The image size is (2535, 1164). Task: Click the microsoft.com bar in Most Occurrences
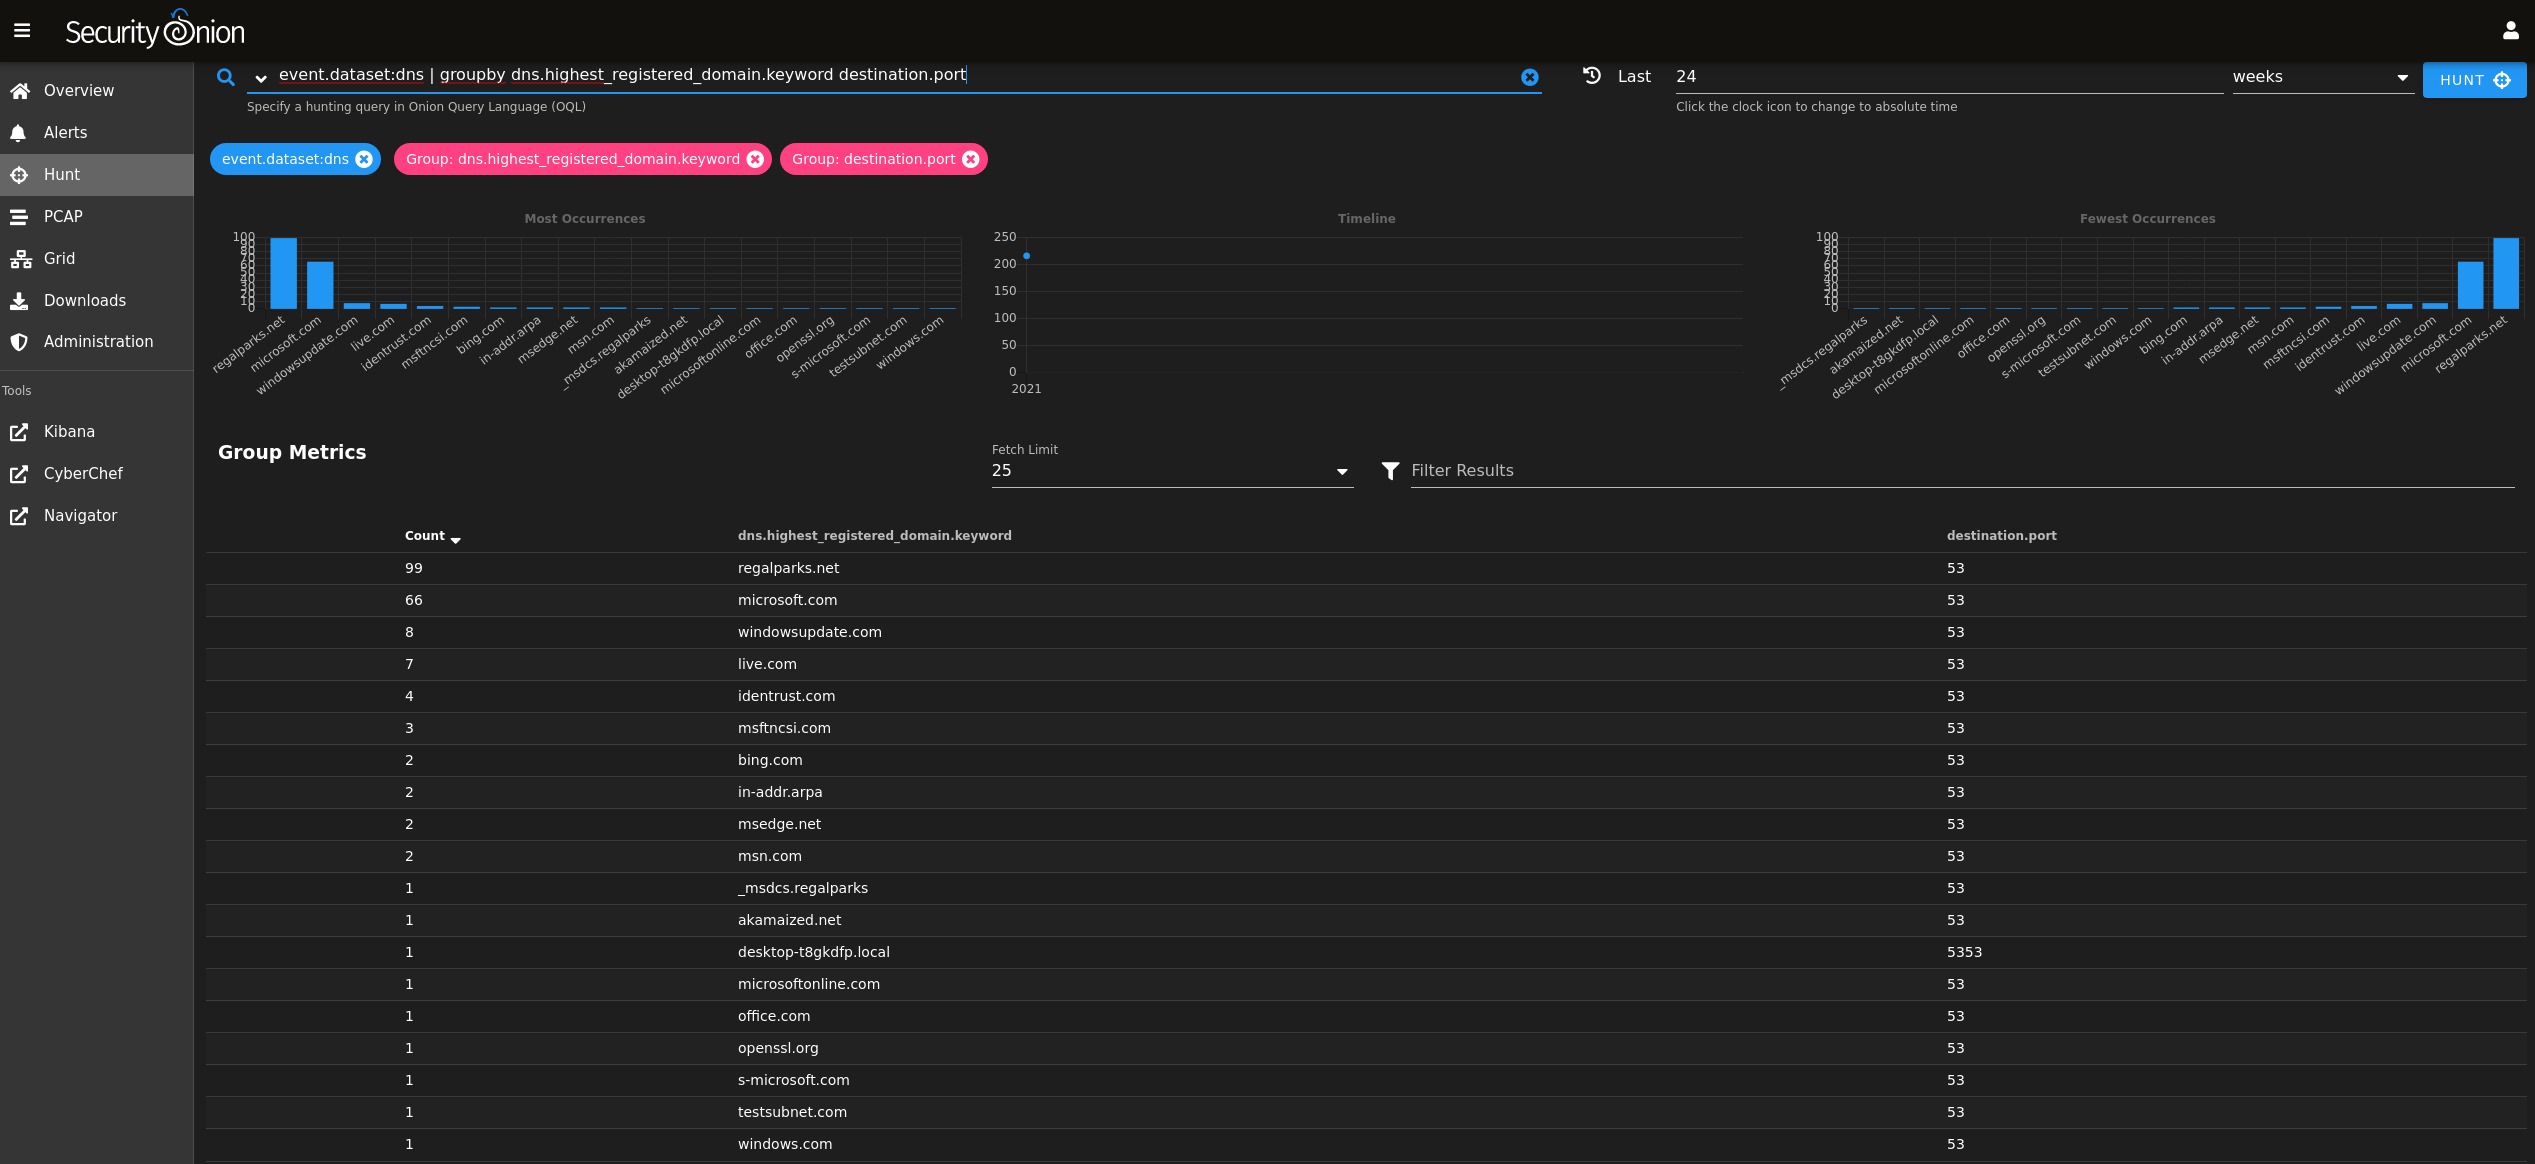320,285
